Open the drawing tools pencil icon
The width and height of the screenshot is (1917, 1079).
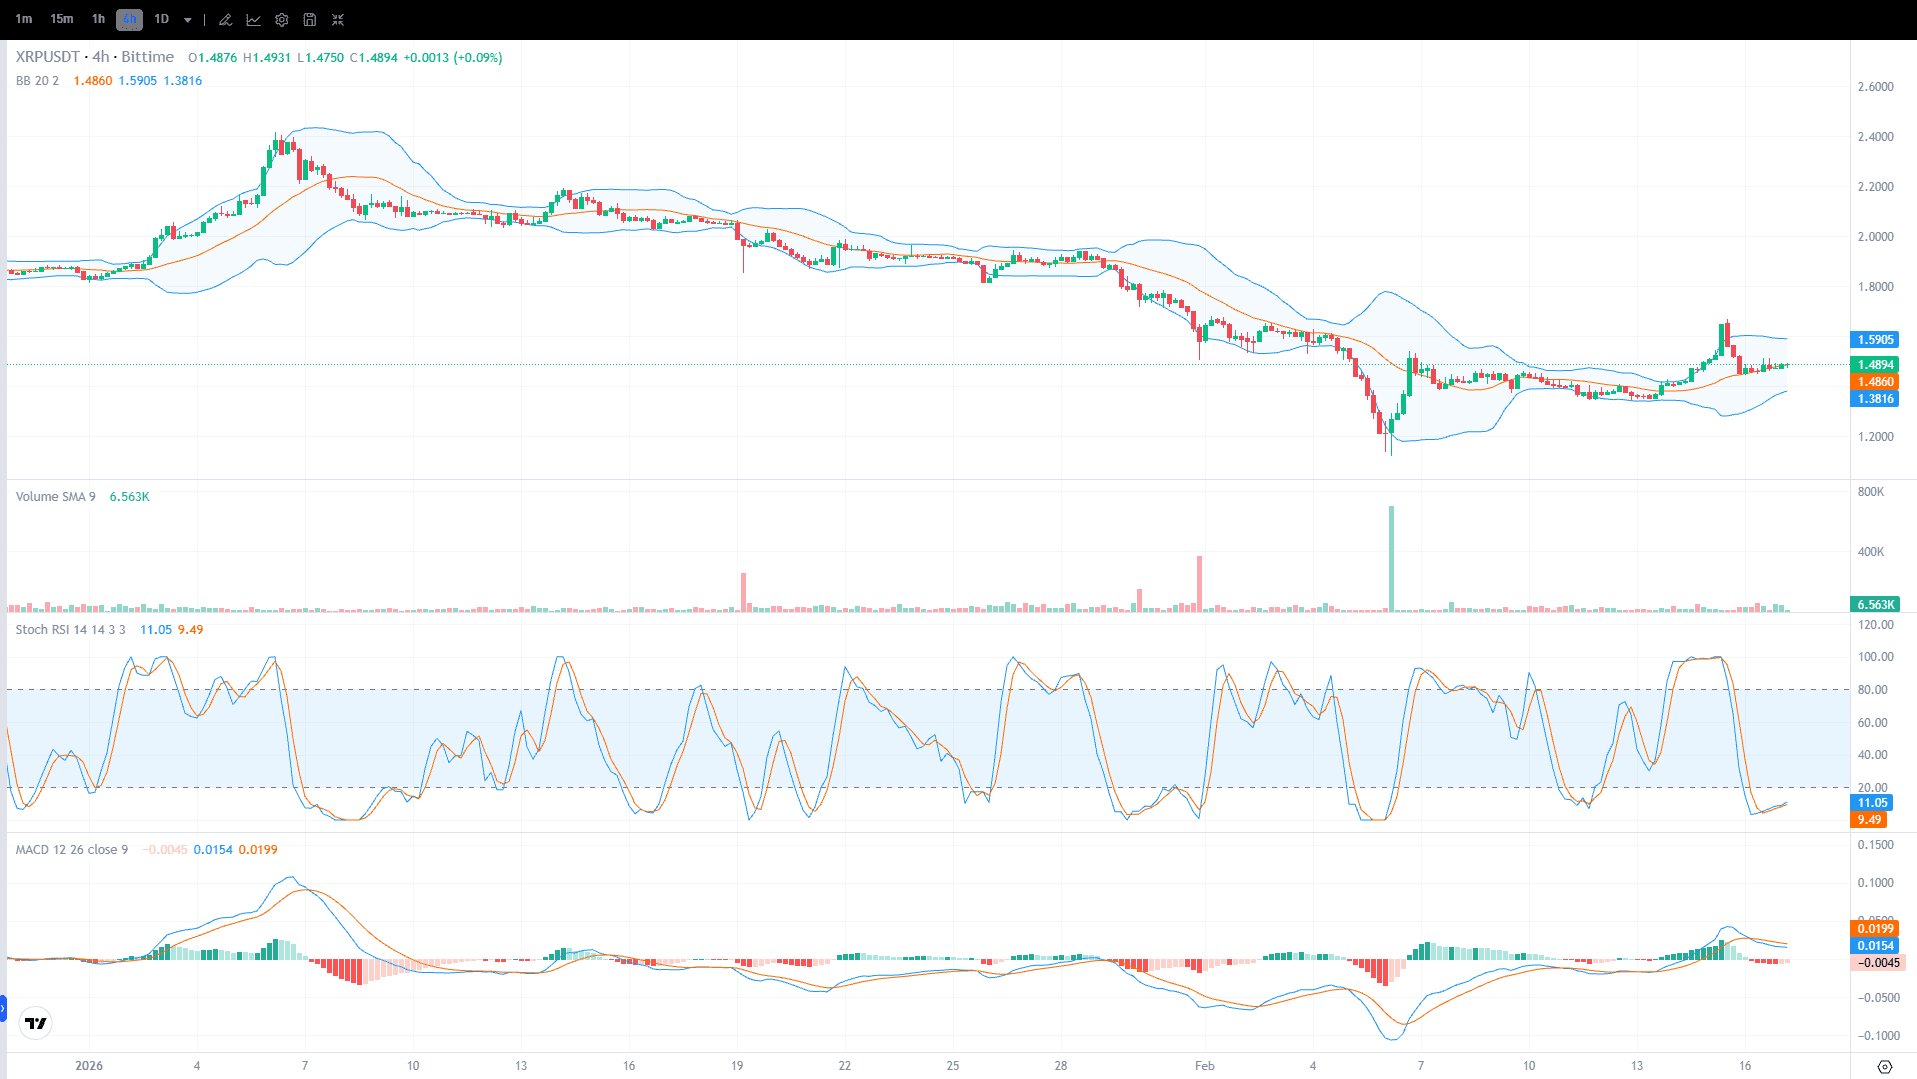224,19
